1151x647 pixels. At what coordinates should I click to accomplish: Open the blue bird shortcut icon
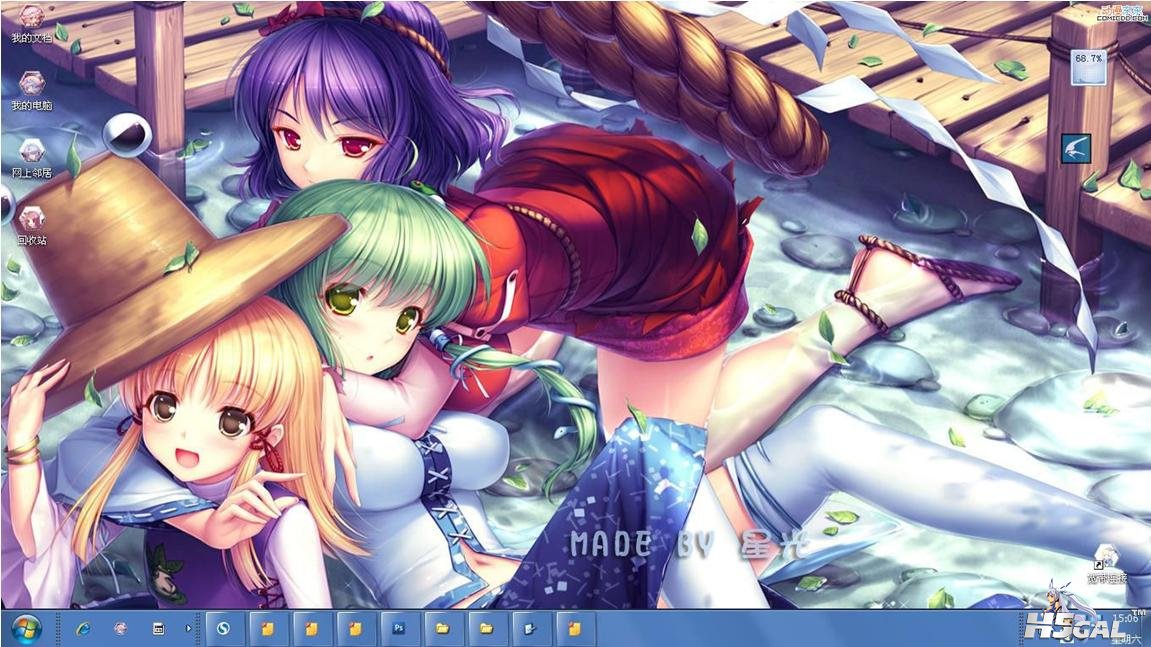point(1076,148)
